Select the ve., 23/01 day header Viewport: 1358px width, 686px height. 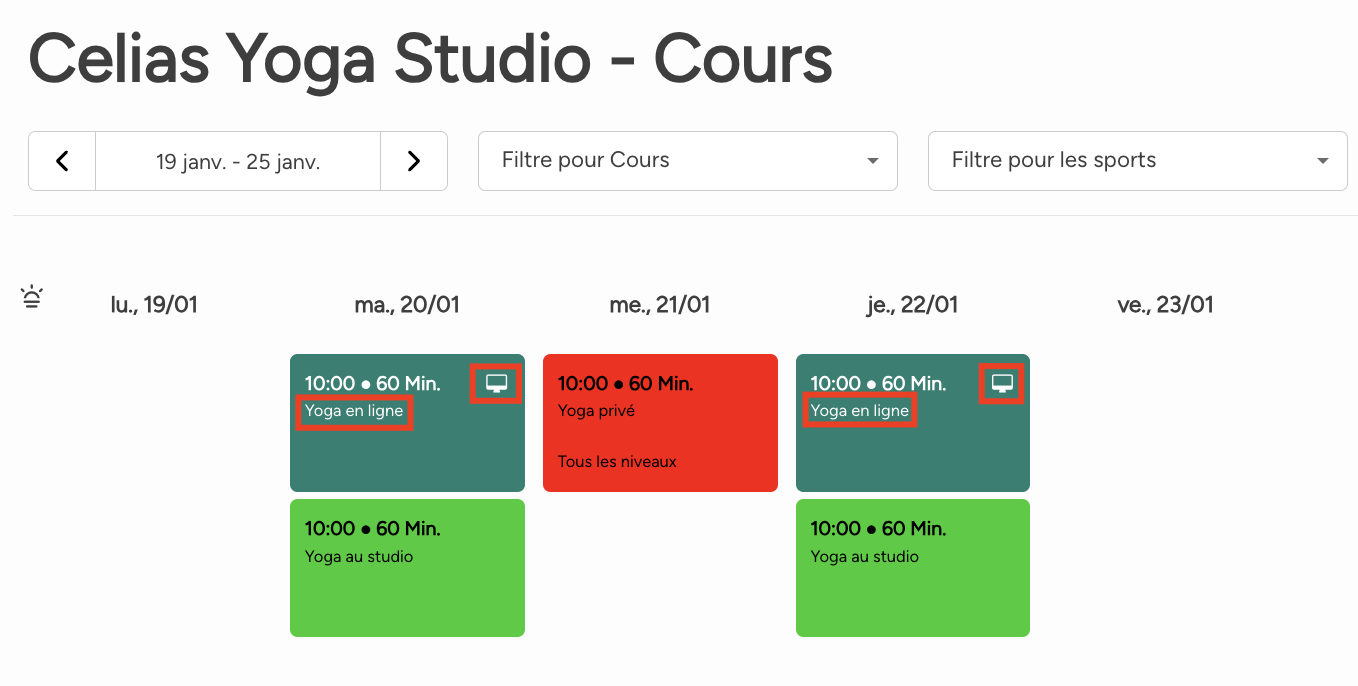click(1165, 305)
